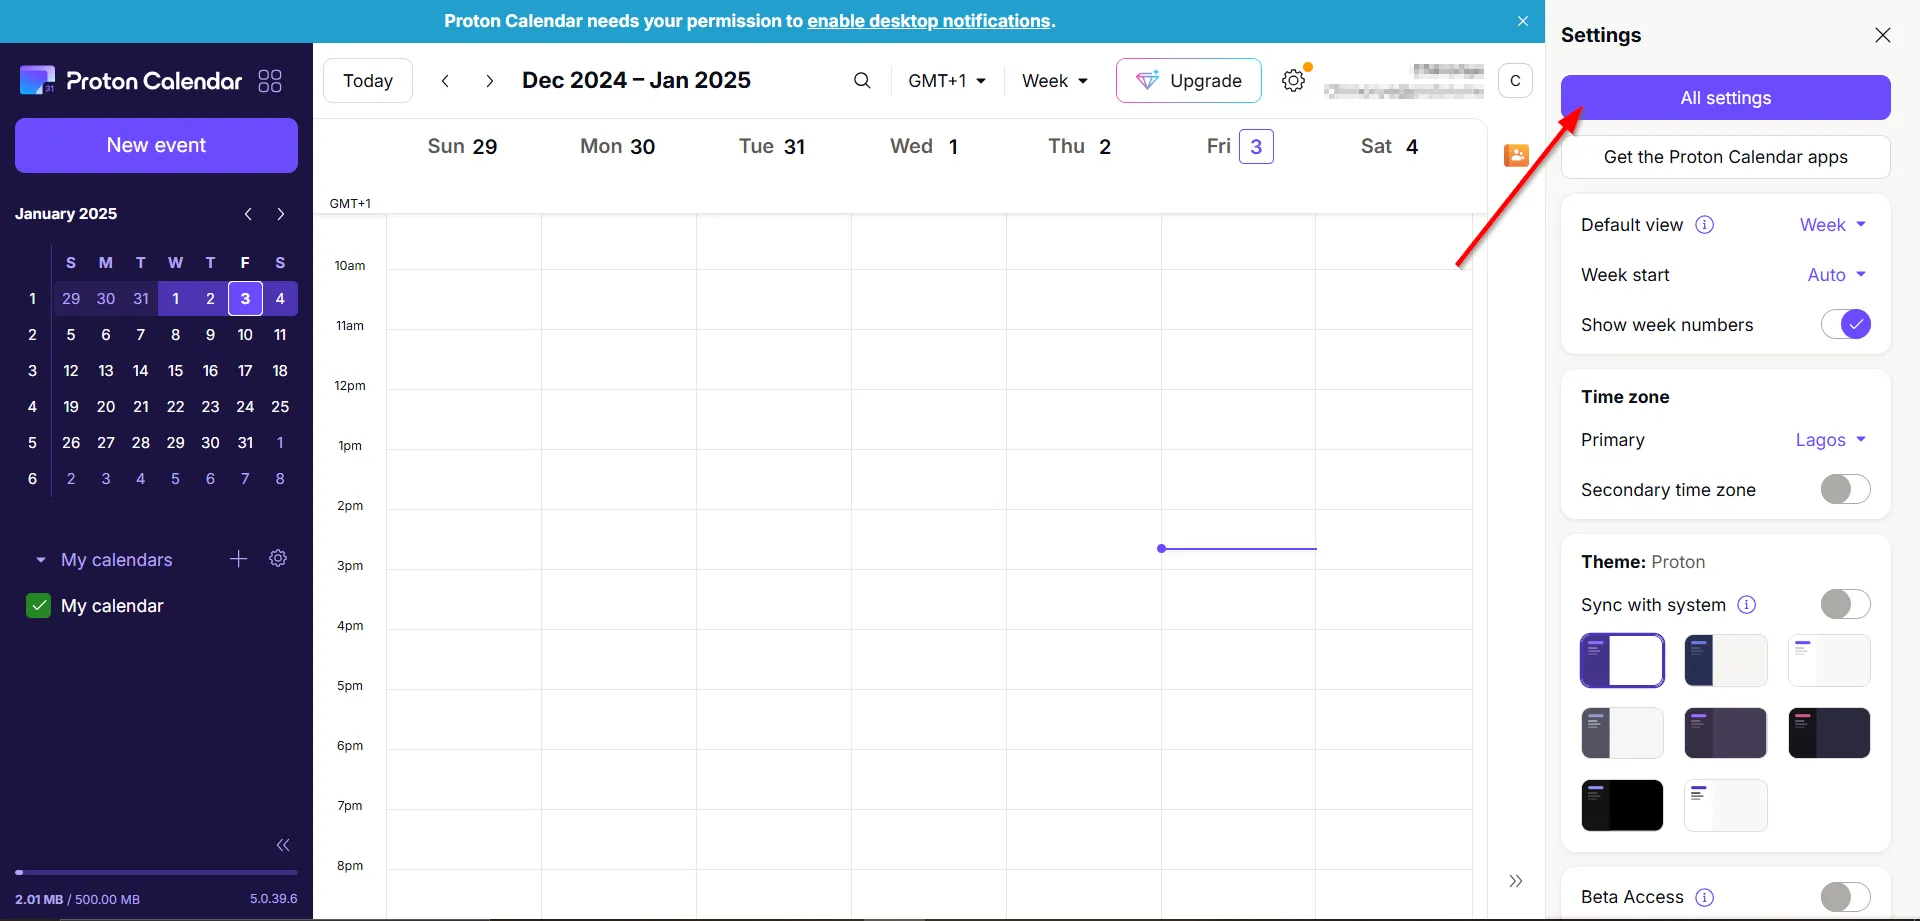Disable the Show week numbers toggle
The width and height of the screenshot is (1920, 921).
1845,324
